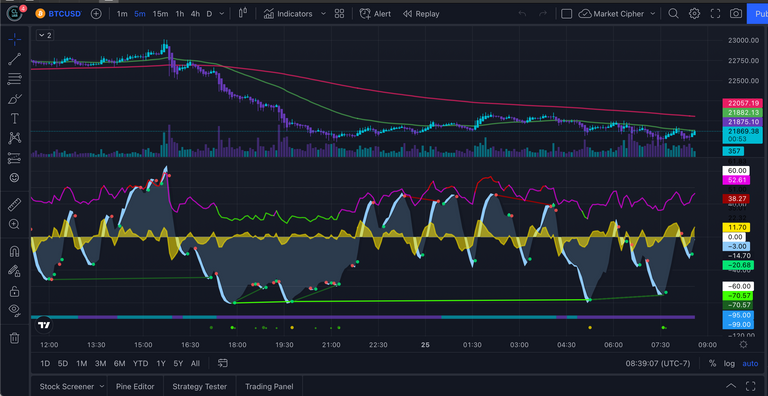Toggle magnet mode snapping
Image resolution: width=768 pixels, height=396 pixels.
pos(15,252)
